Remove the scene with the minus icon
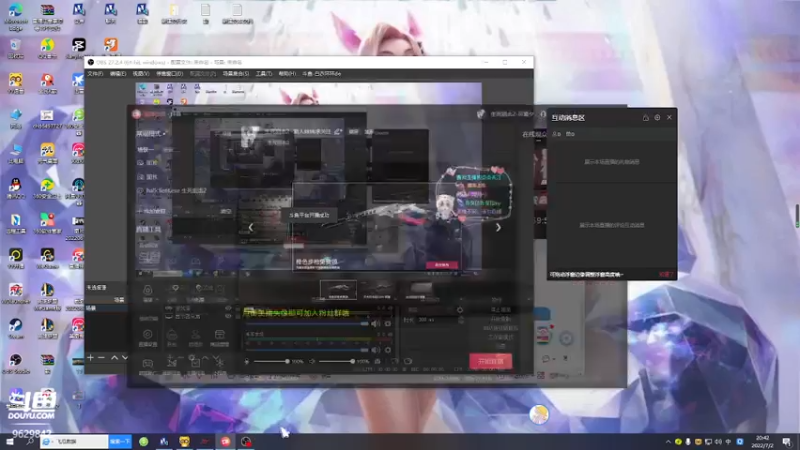 point(101,358)
